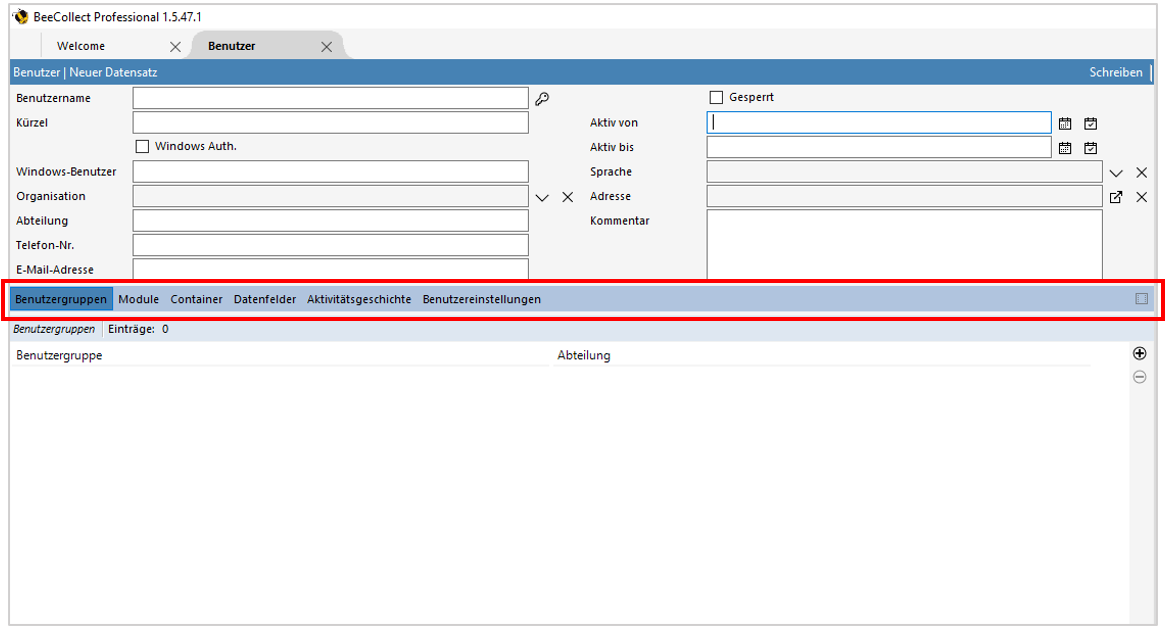Click the Kommentar text area
The height and width of the screenshot is (628, 1167).
(x=904, y=243)
